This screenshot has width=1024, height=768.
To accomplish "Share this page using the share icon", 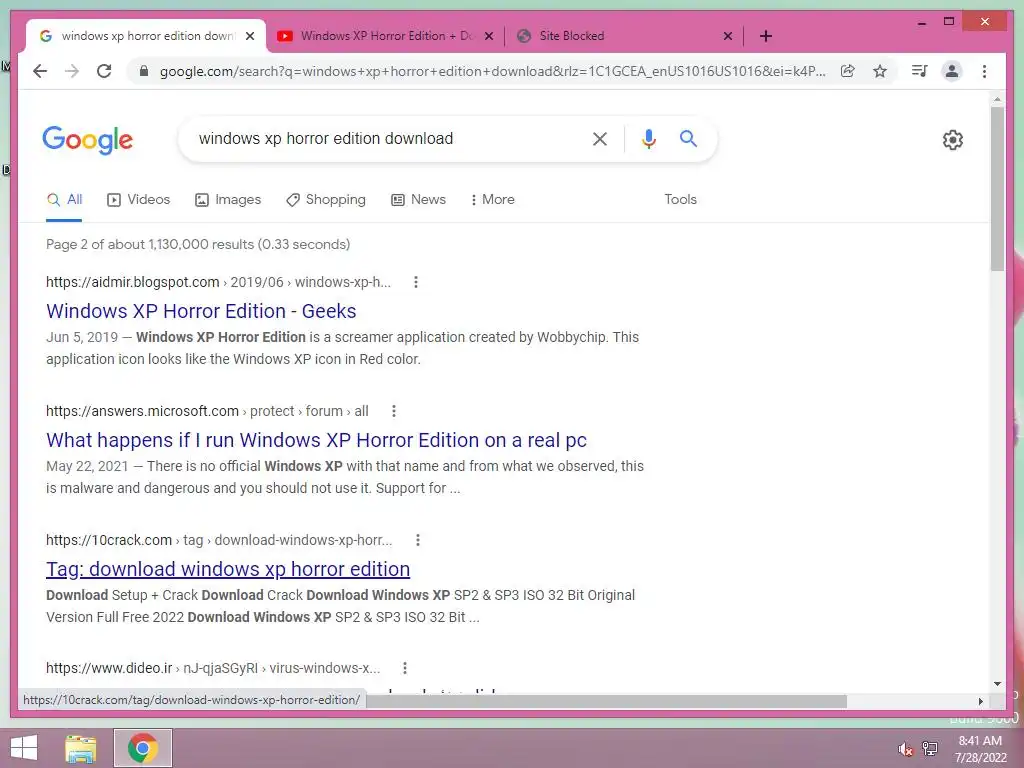I will 848,71.
